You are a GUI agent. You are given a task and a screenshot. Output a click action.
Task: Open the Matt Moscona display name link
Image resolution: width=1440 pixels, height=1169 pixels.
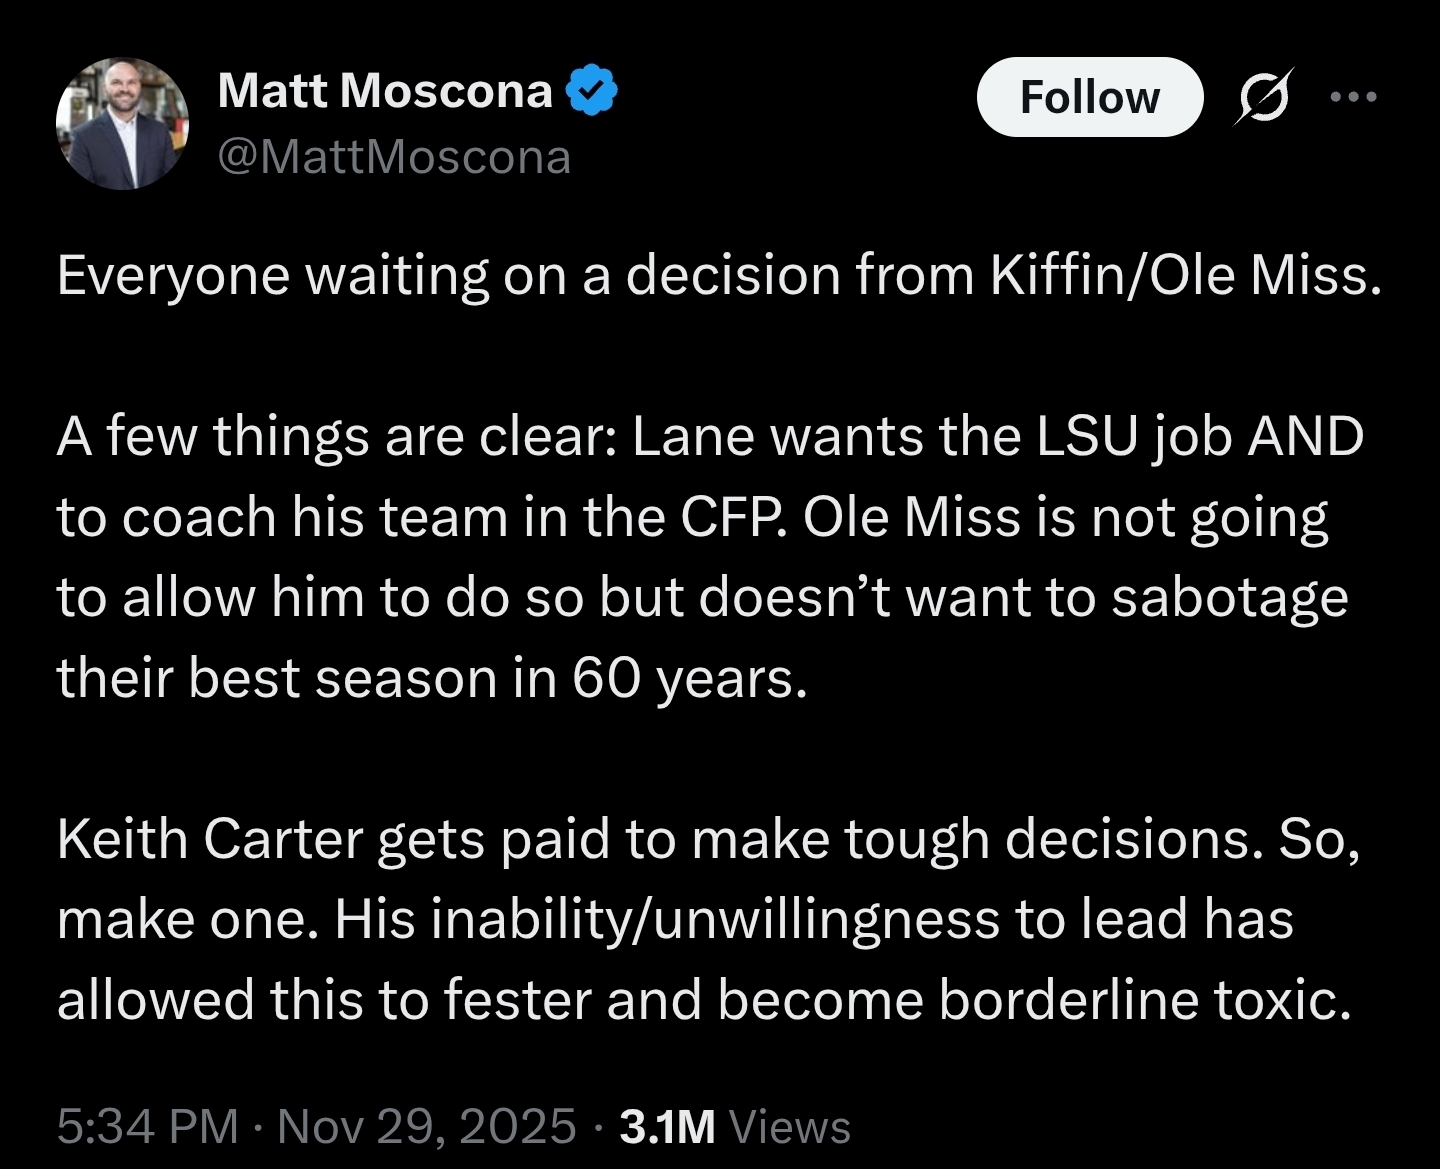385,91
